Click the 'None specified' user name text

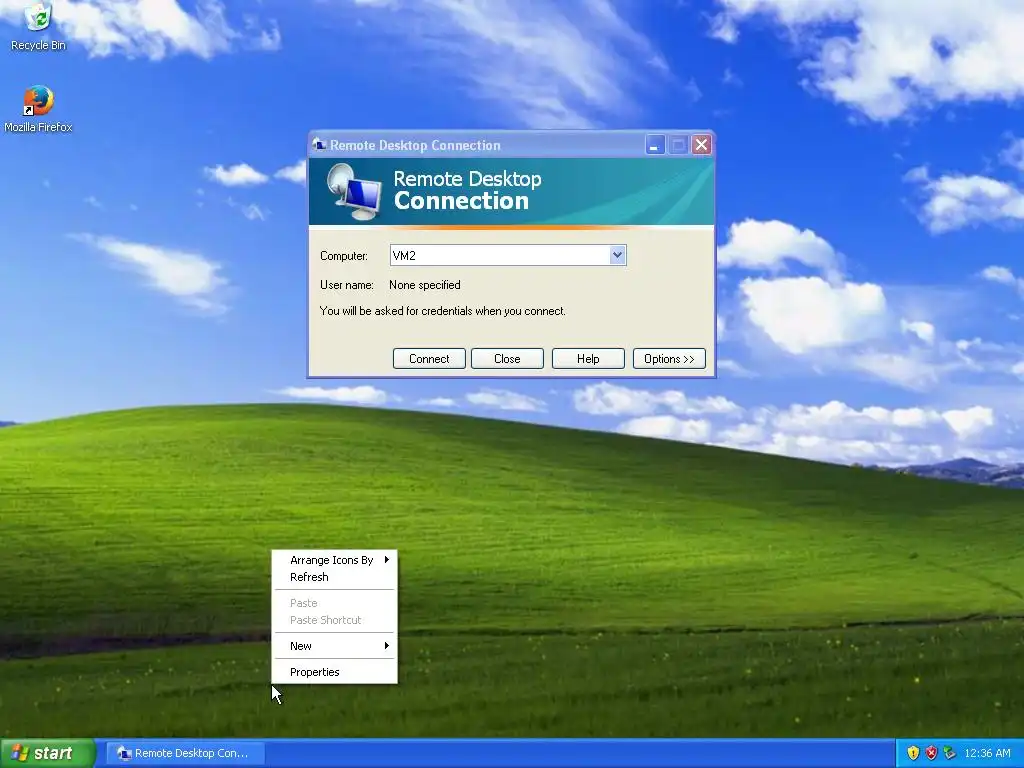pyautogui.click(x=424, y=285)
